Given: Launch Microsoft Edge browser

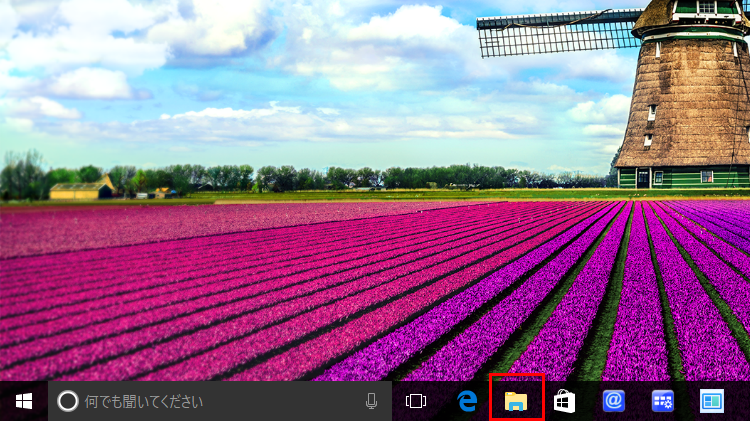Looking at the screenshot, I should pyautogui.click(x=467, y=401).
